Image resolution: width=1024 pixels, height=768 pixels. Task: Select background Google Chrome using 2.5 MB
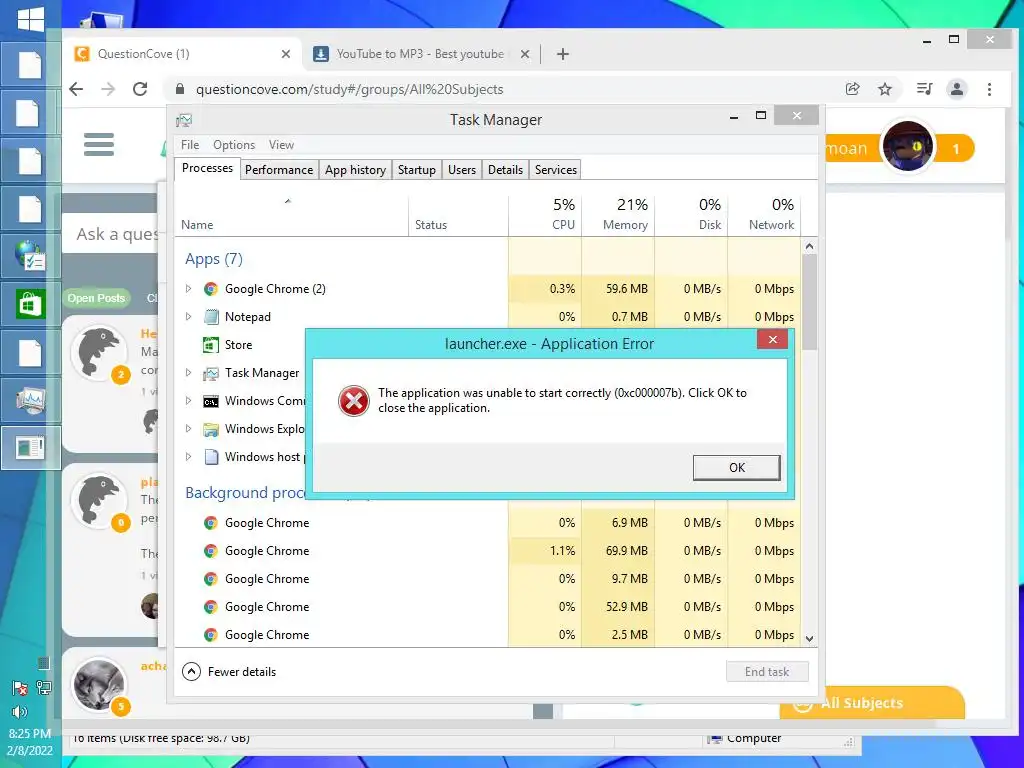(x=487, y=635)
